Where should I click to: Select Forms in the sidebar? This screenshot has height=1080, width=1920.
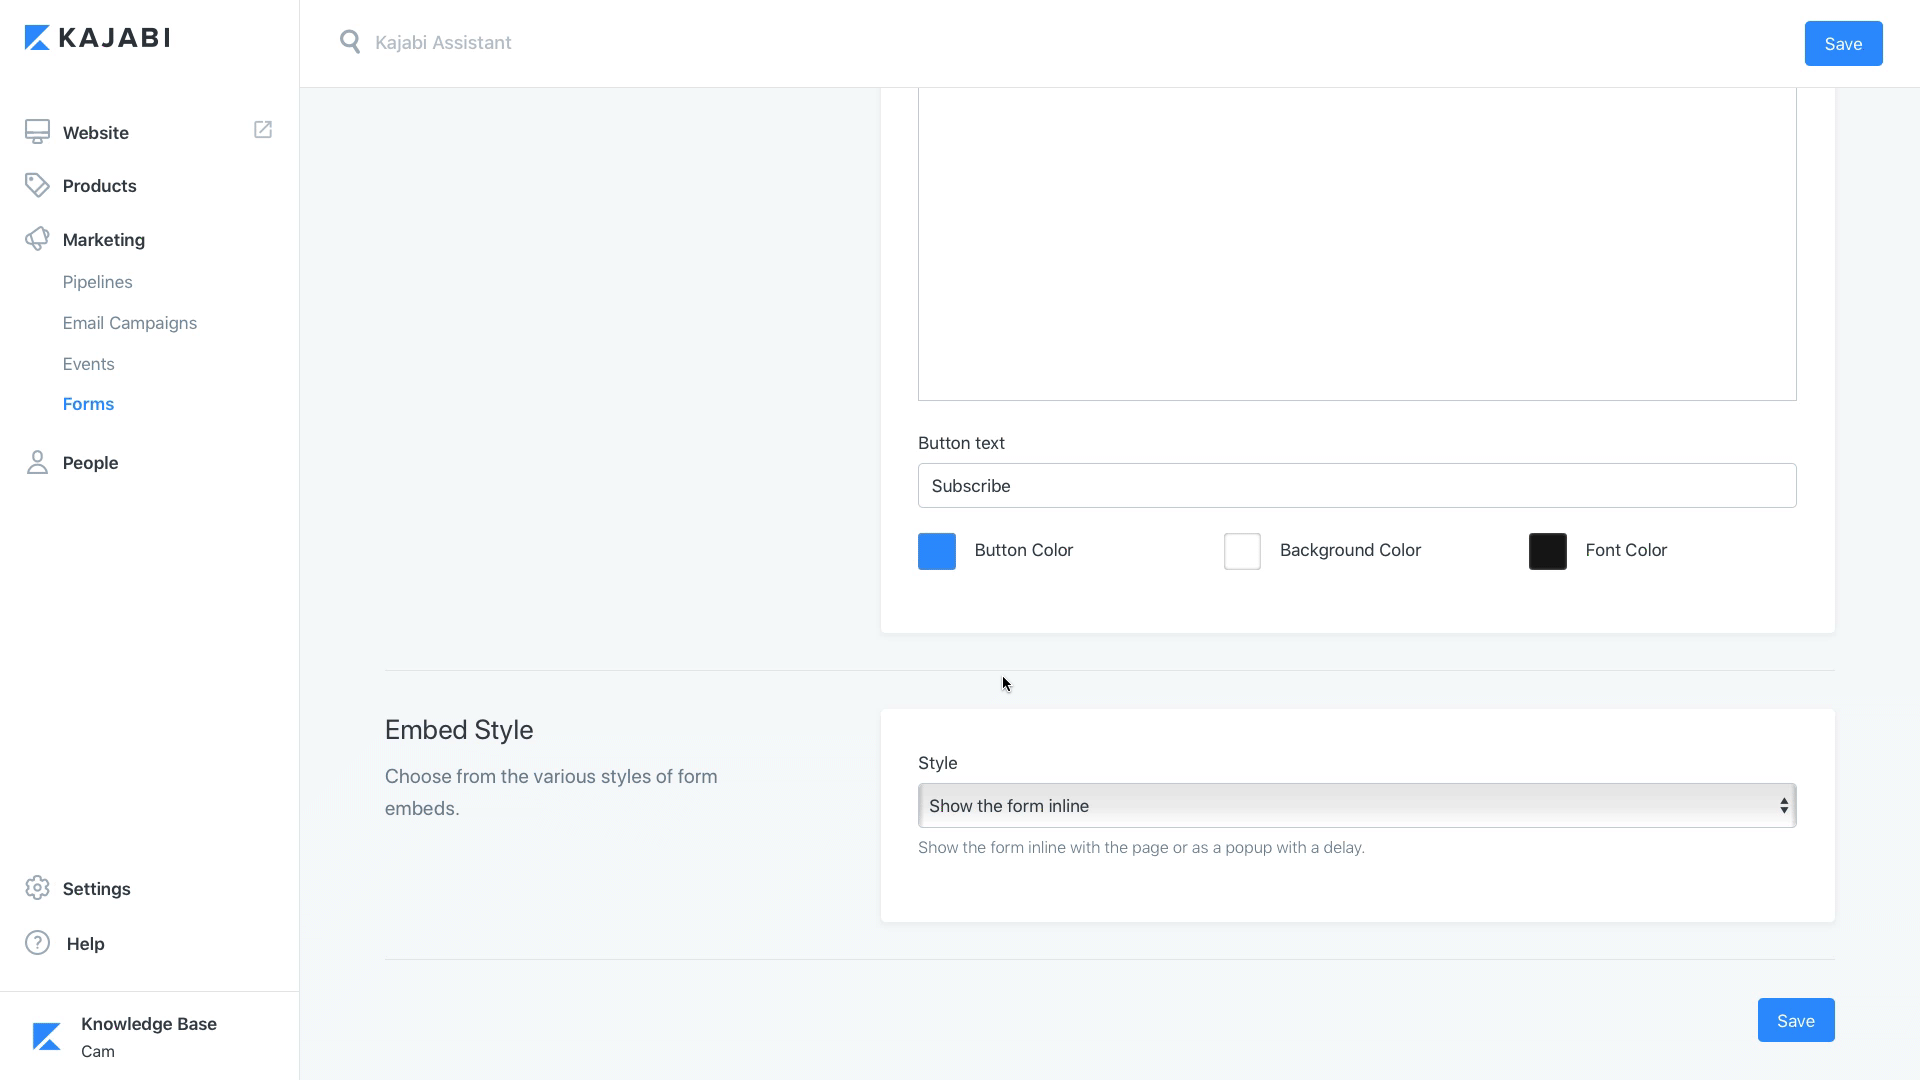click(88, 404)
